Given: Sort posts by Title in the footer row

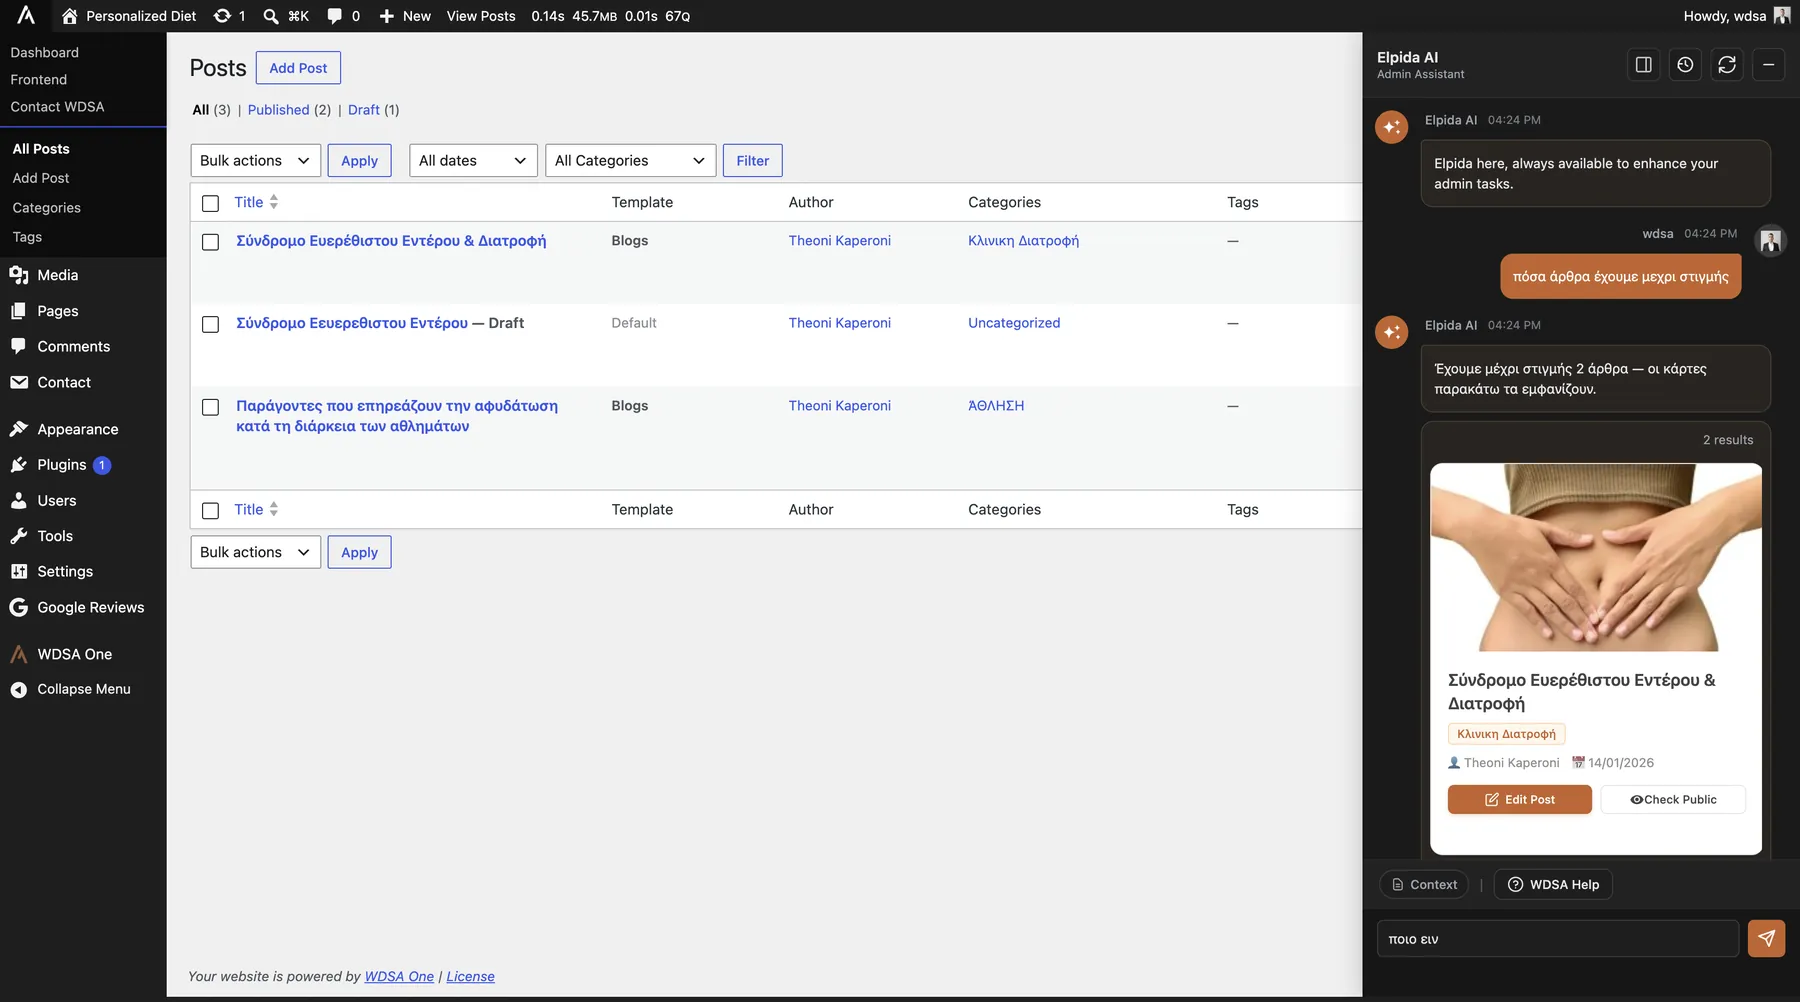Looking at the screenshot, I should [x=256, y=509].
